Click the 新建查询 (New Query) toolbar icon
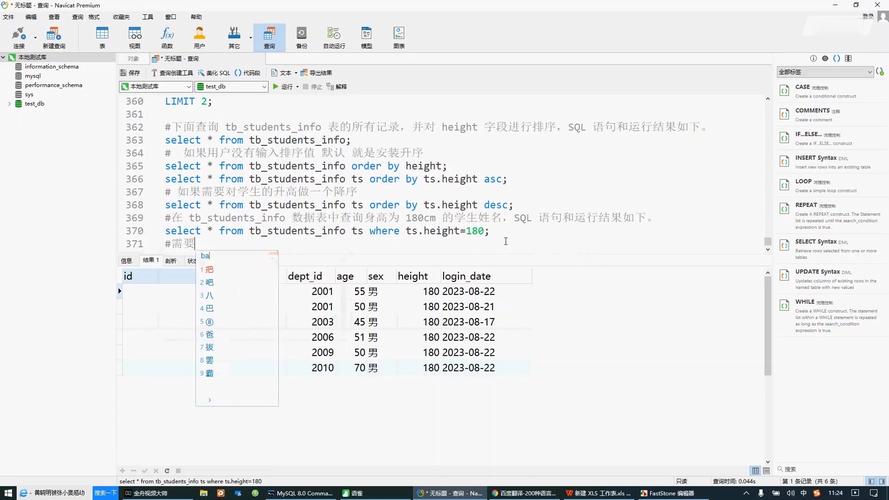This screenshot has width=889, height=500. tap(54, 37)
